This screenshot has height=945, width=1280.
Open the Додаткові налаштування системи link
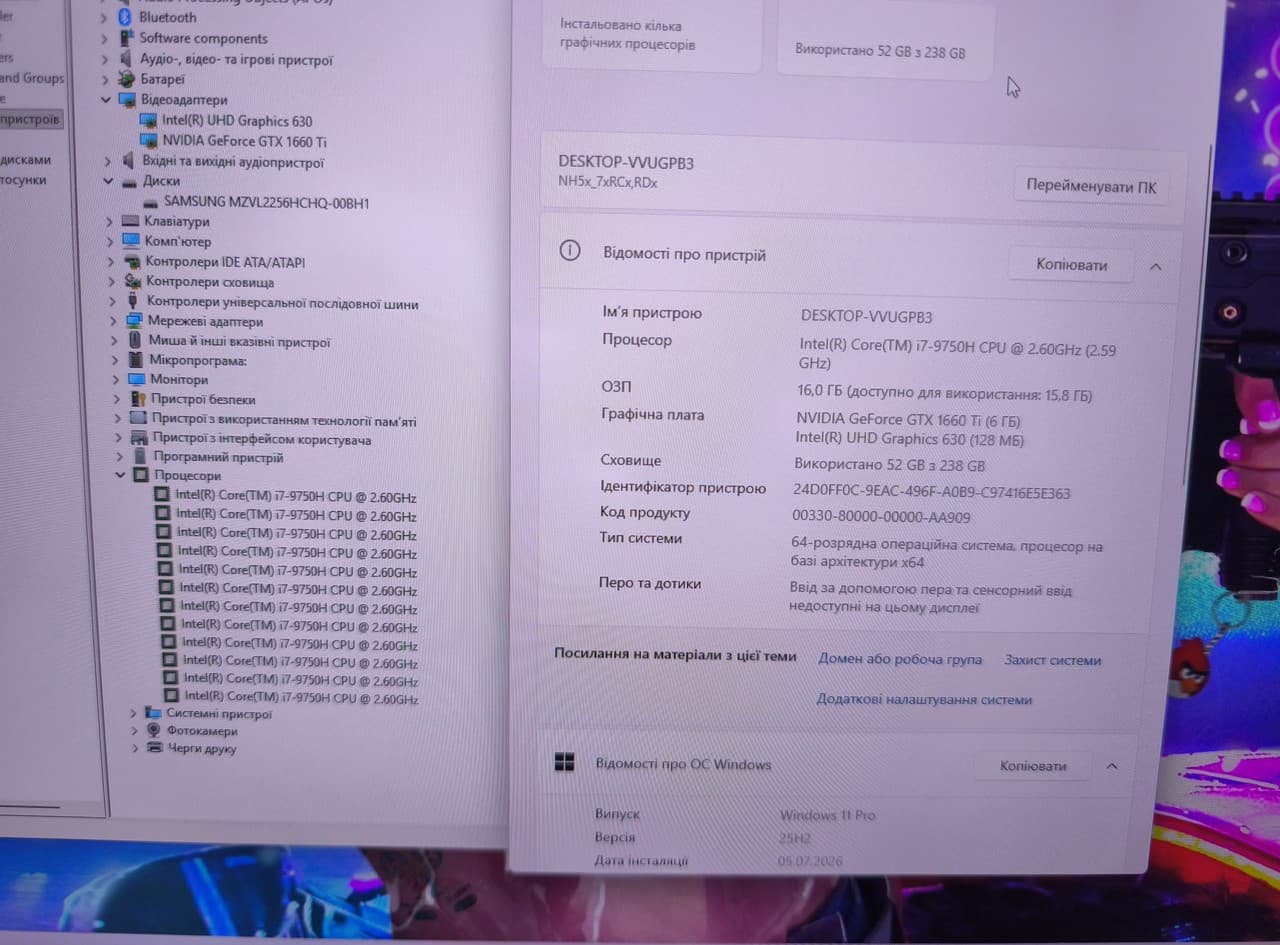tap(924, 699)
